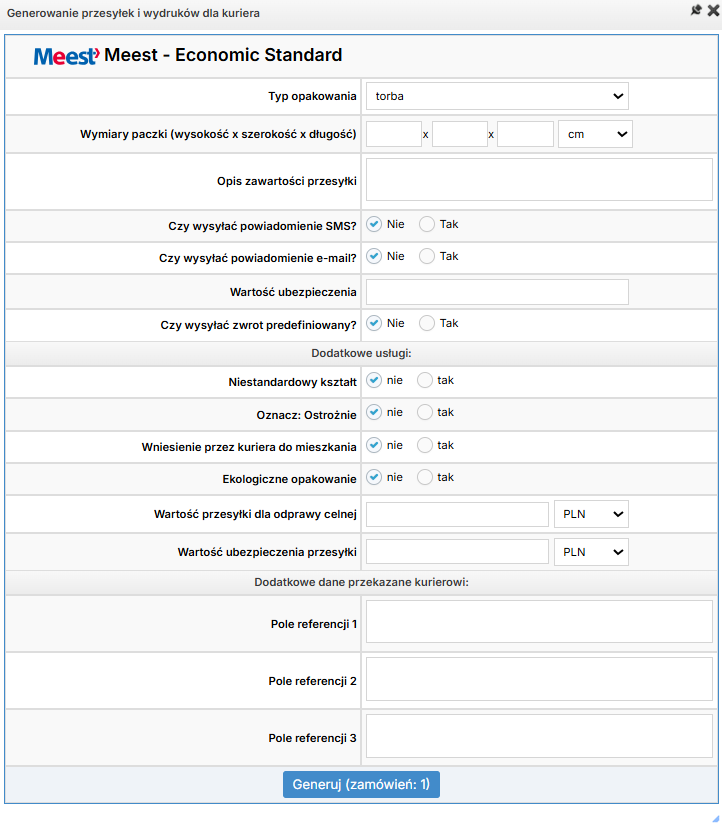Click the Wartość ubezpieczenia input field
This screenshot has width=722, height=826.
tap(497, 291)
